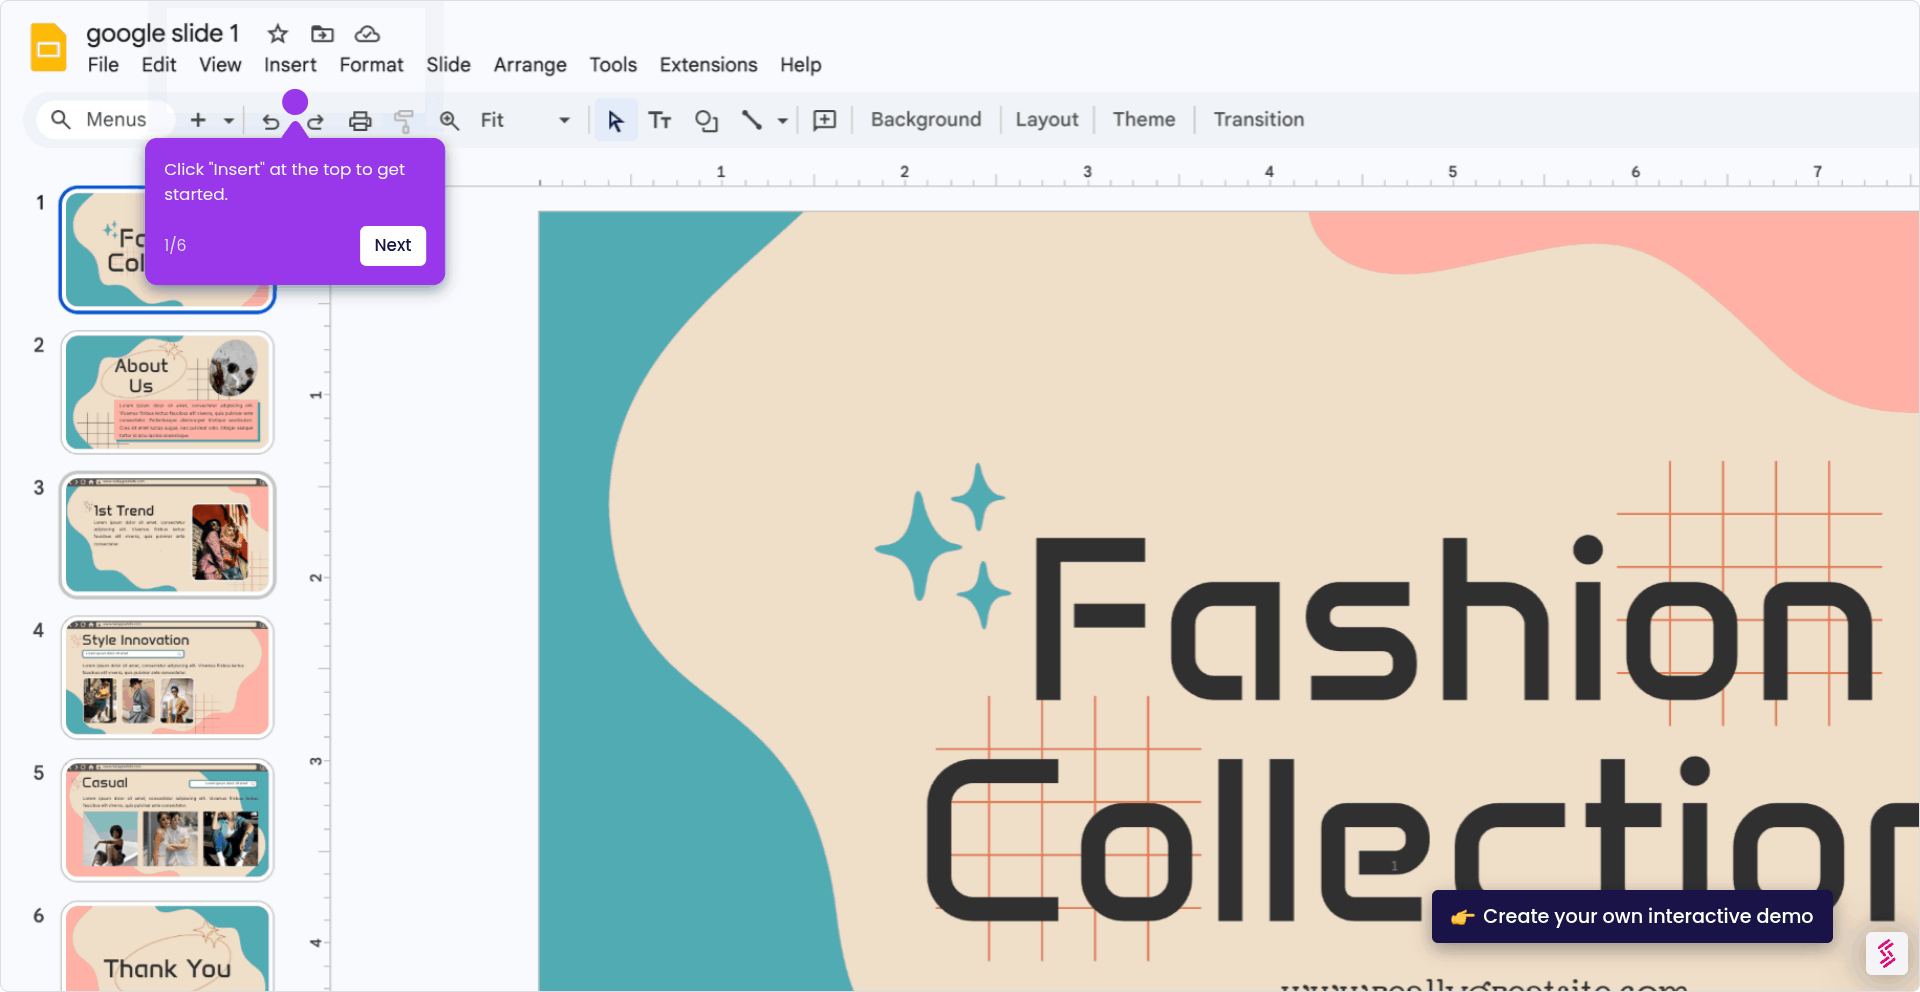Open the Format menu
The image size is (1920, 992).
coord(371,65)
